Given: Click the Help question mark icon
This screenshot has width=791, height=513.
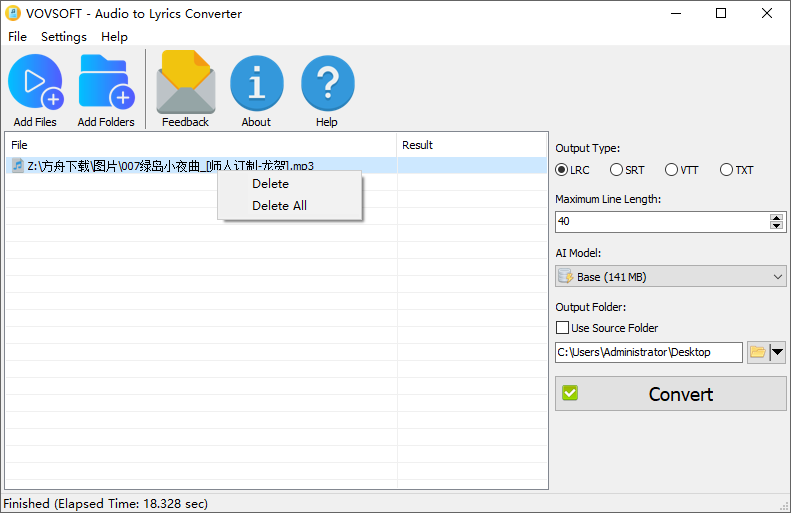Looking at the screenshot, I should pos(327,83).
